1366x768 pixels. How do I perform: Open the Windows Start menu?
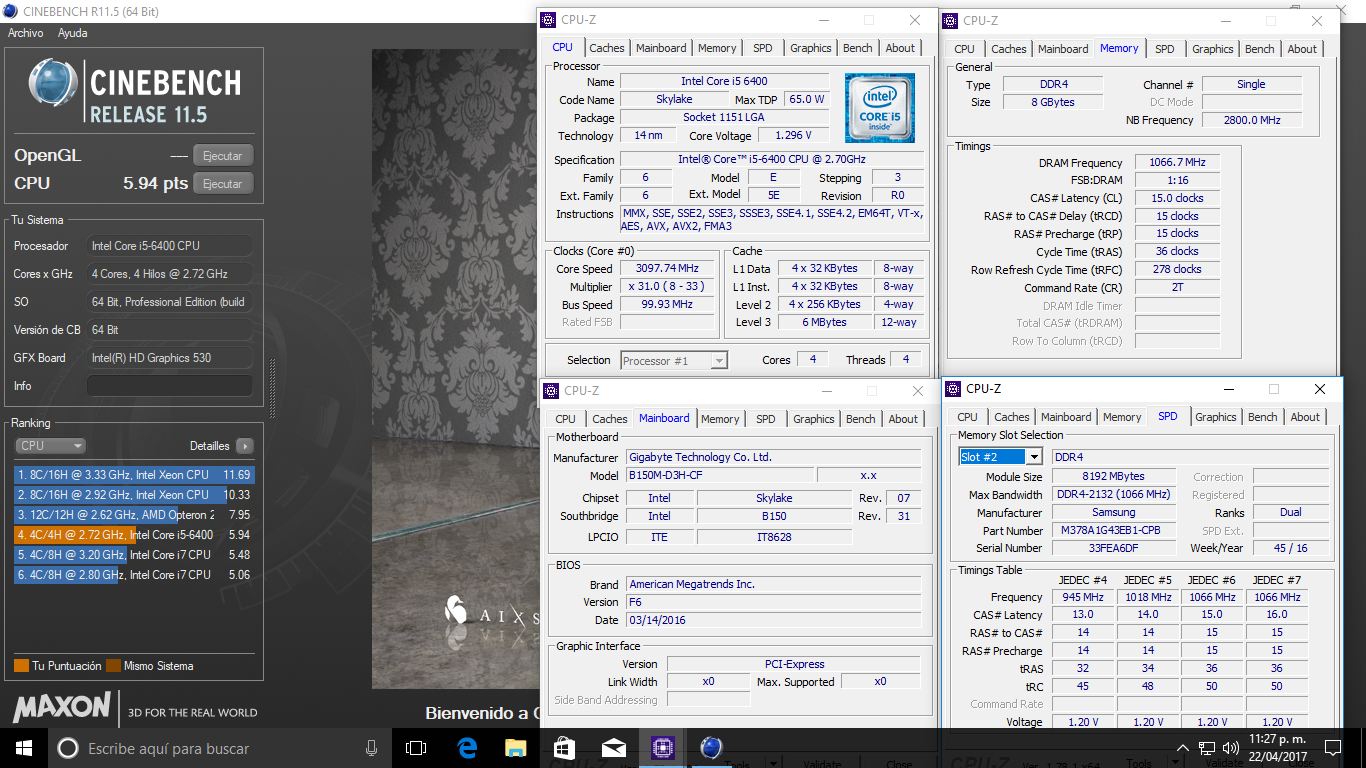24,748
